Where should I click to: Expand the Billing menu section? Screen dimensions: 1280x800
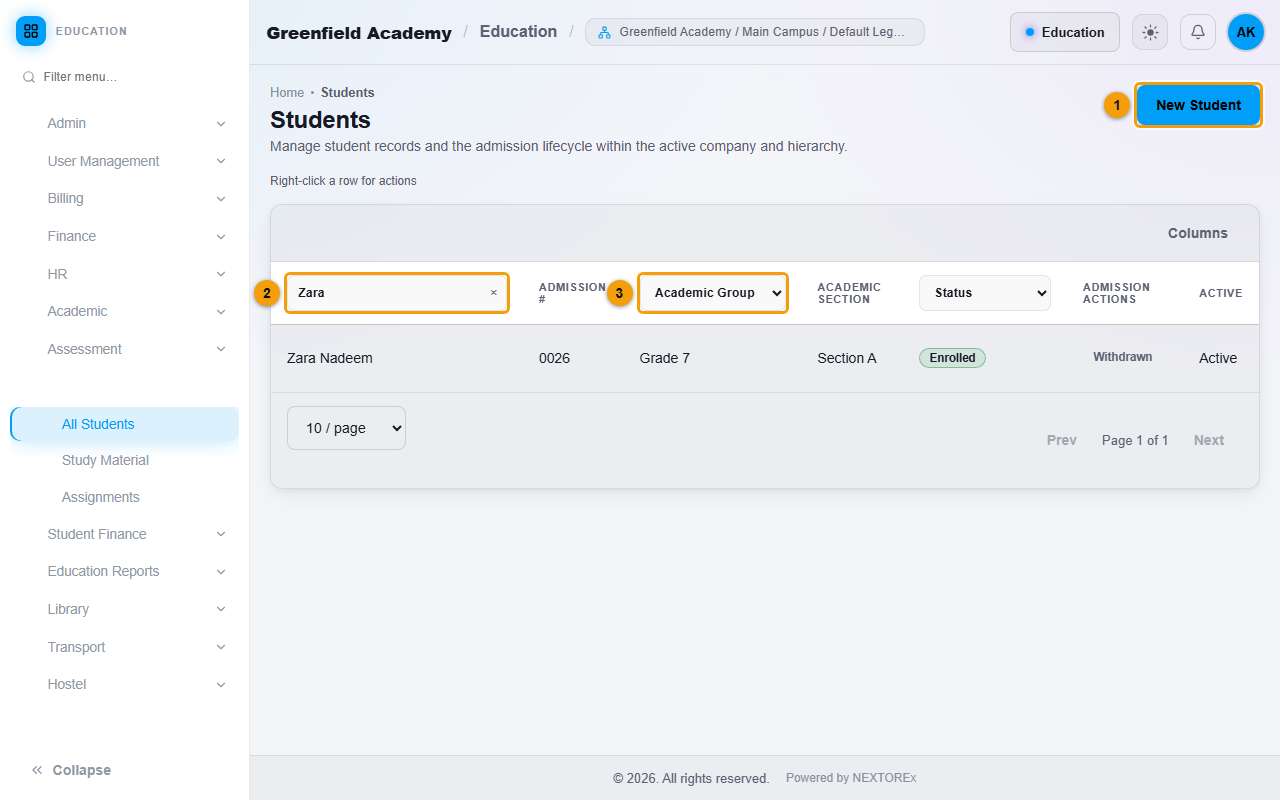click(137, 199)
